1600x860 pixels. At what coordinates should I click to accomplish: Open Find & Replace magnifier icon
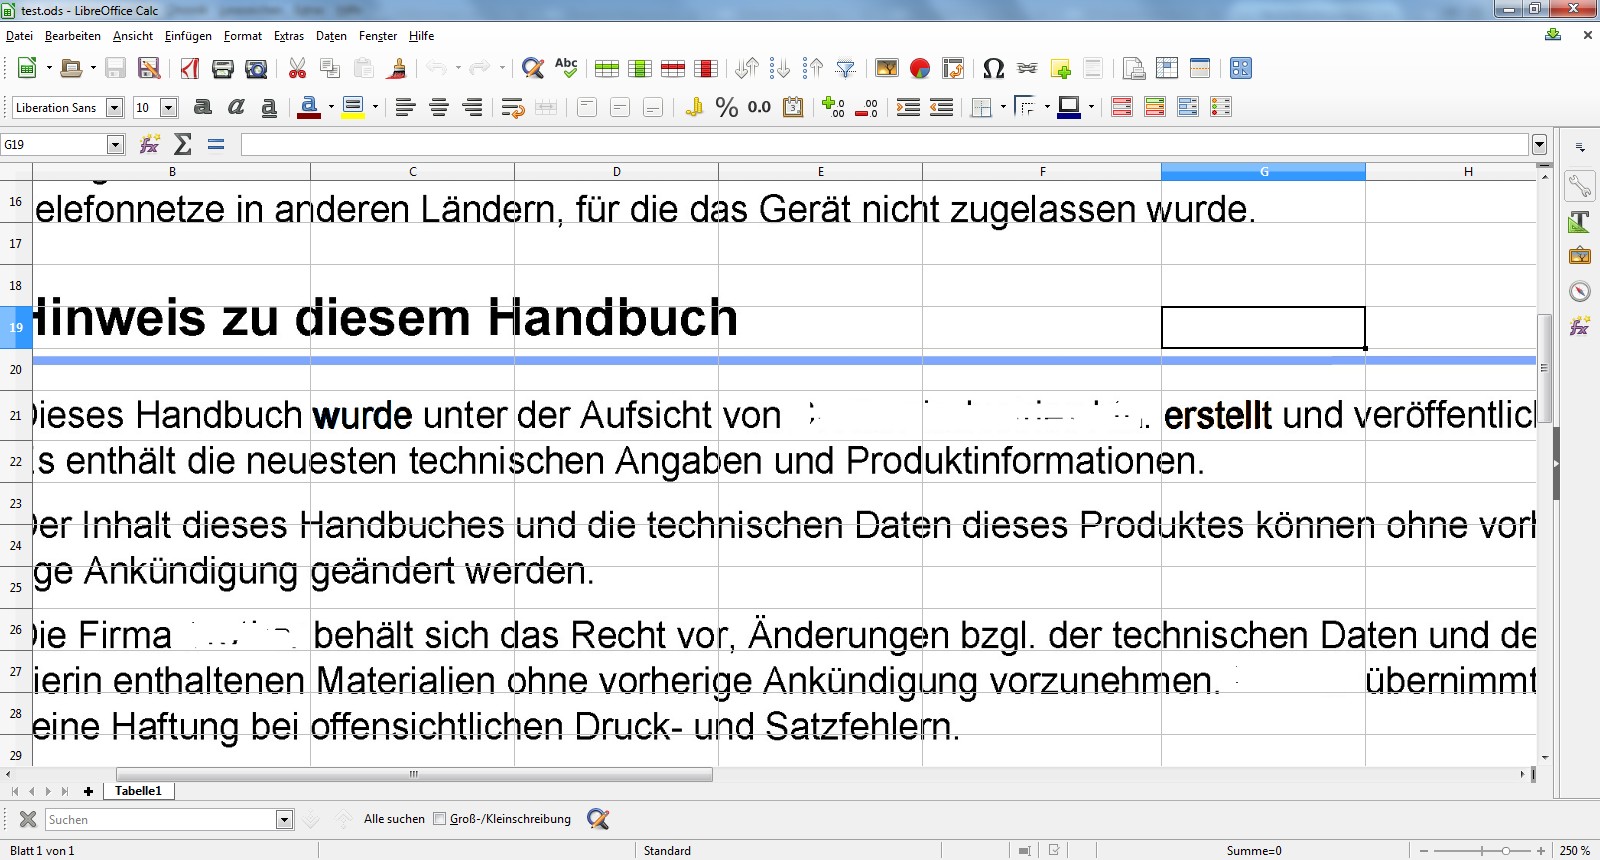tap(533, 68)
